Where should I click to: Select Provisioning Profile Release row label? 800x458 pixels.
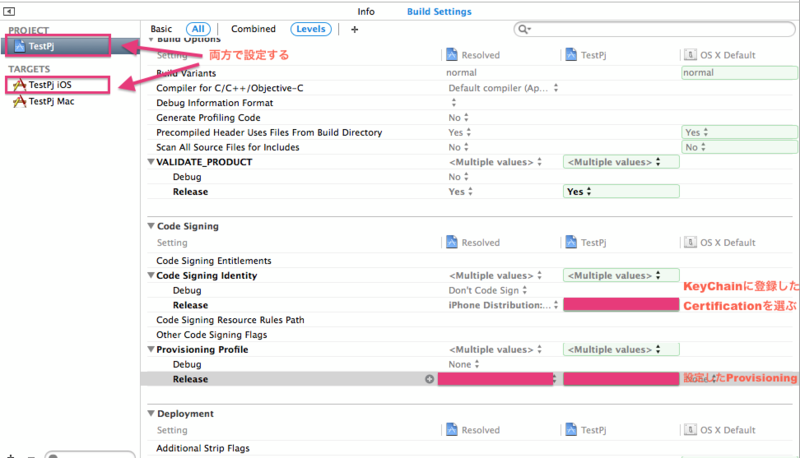click(x=190, y=379)
